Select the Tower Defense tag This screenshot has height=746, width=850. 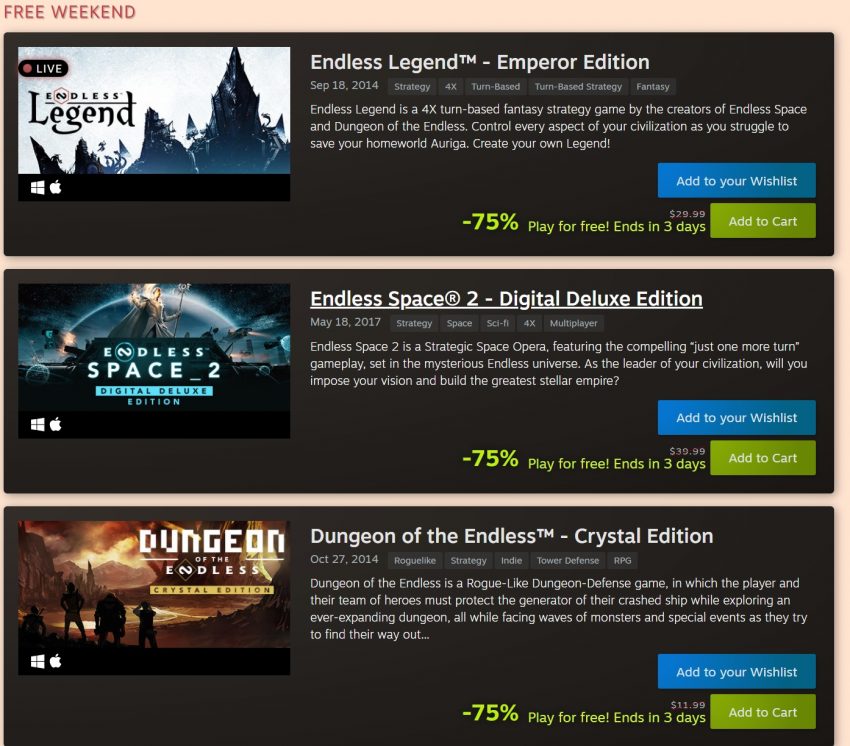(x=568, y=561)
